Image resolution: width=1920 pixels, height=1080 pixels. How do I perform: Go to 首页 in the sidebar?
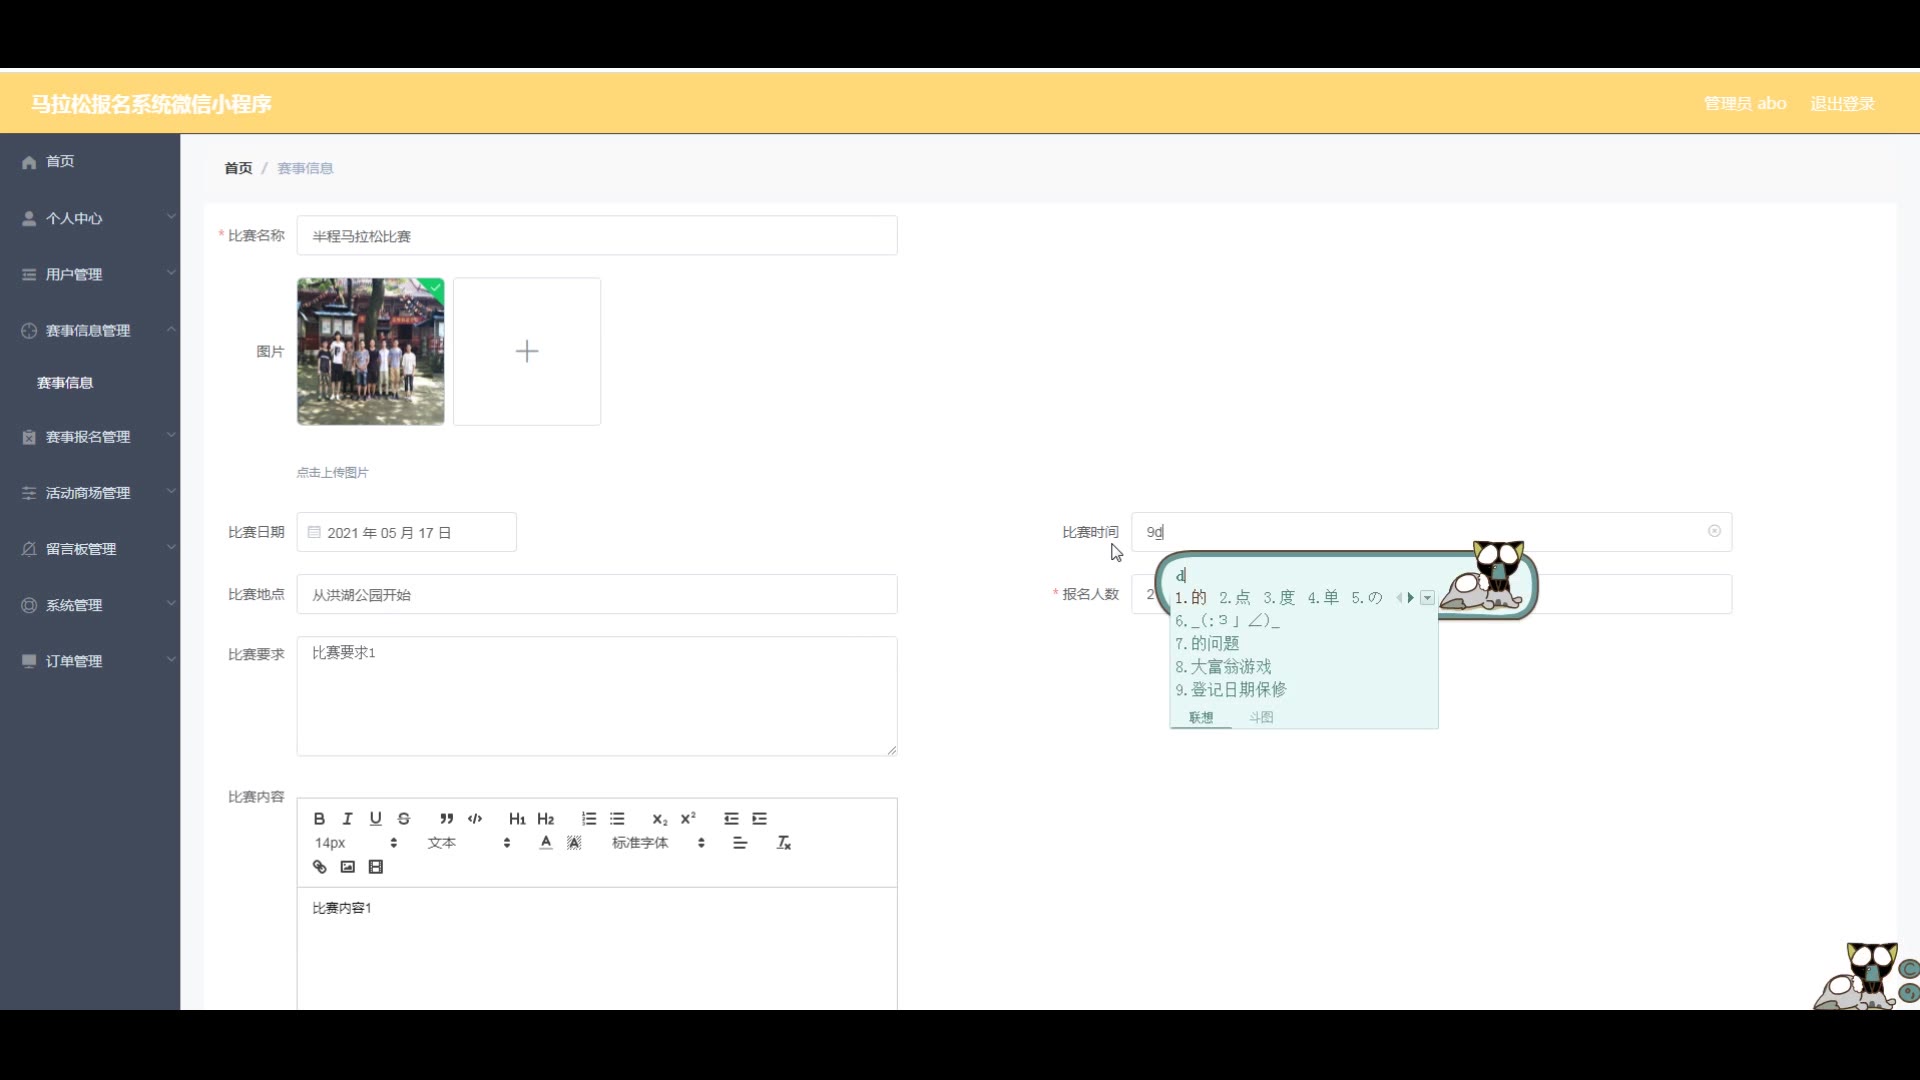click(x=60, y=161)
